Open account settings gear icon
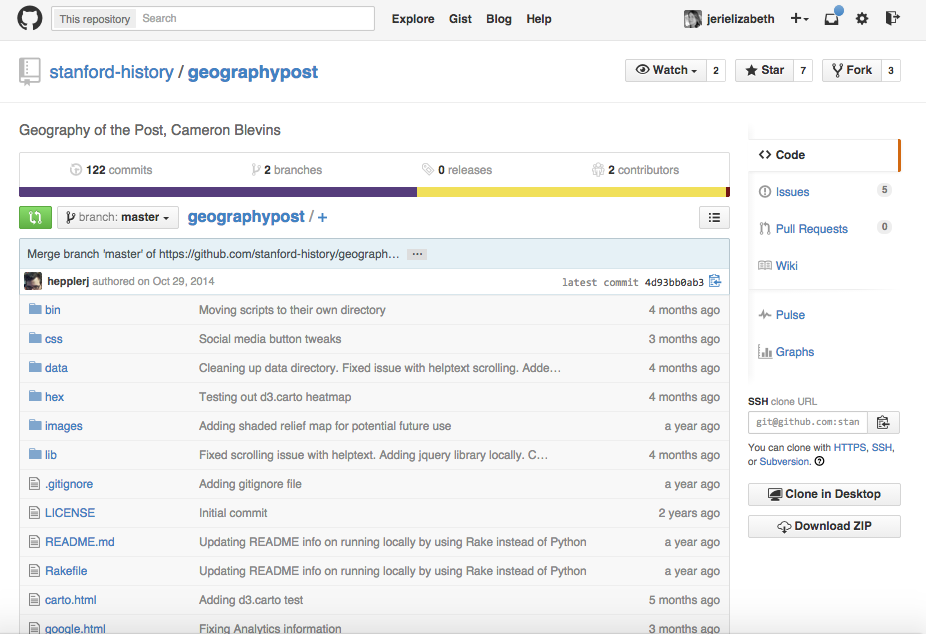Screen dimensions: 926x634 (862, 19)
